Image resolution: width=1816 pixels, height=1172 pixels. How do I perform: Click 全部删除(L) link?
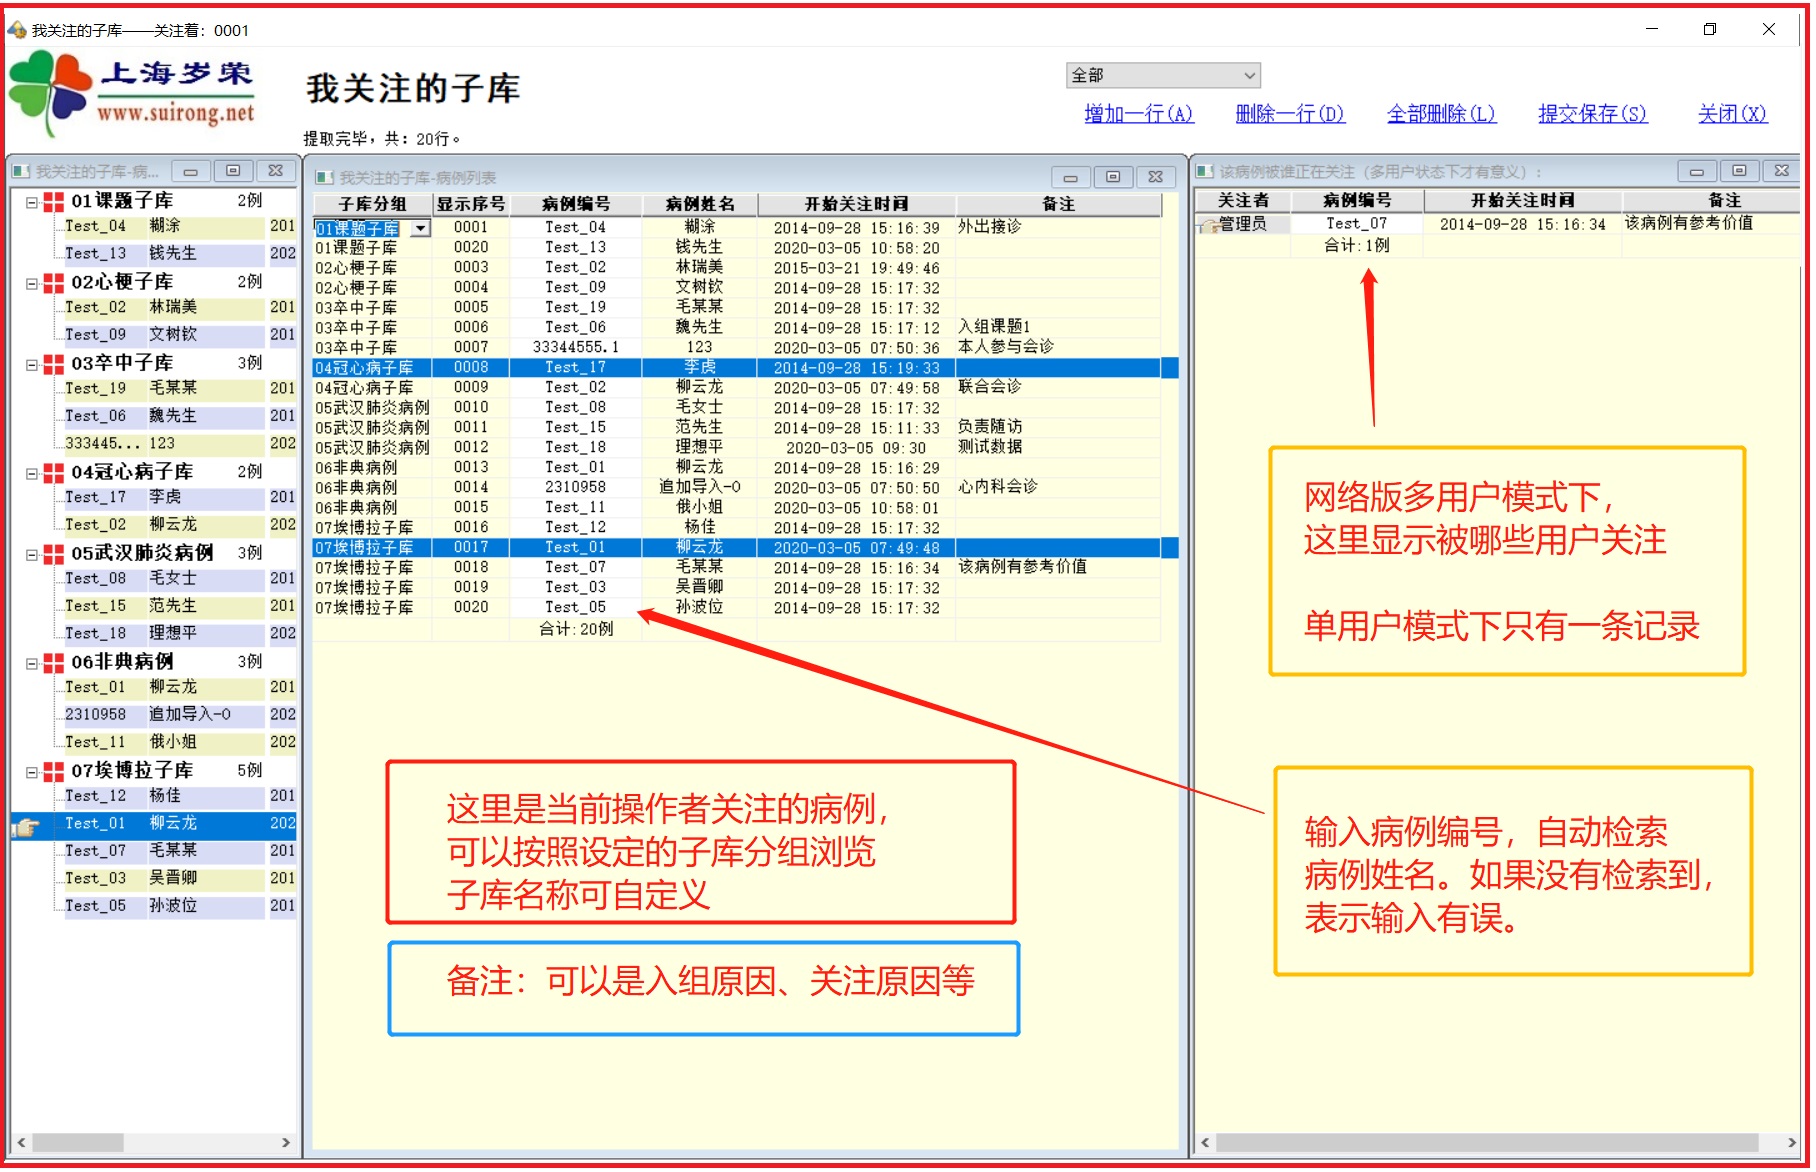click(1441, 114)
